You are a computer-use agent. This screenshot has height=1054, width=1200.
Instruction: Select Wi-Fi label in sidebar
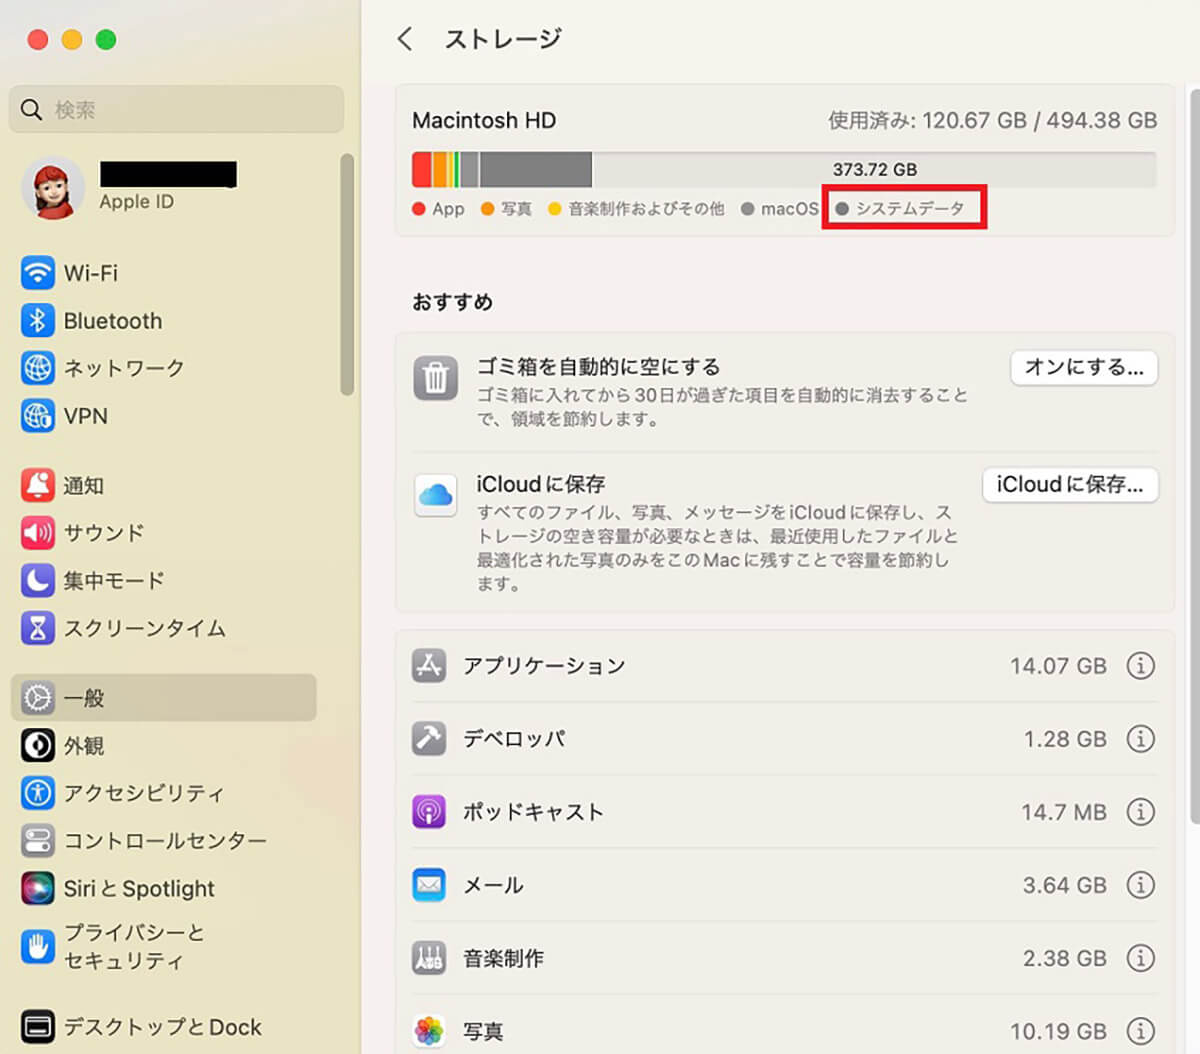(91, 273)
